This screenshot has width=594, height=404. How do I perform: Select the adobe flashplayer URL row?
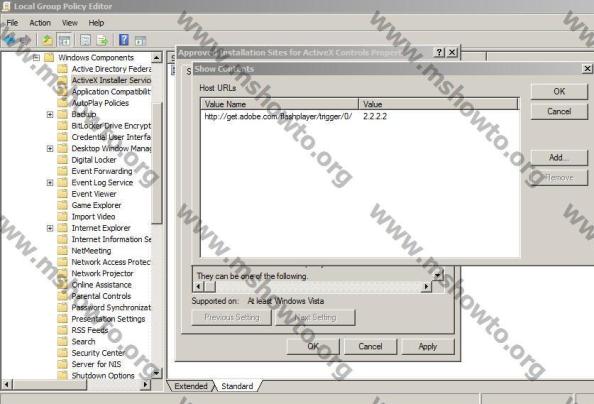(x=359, y=116)
